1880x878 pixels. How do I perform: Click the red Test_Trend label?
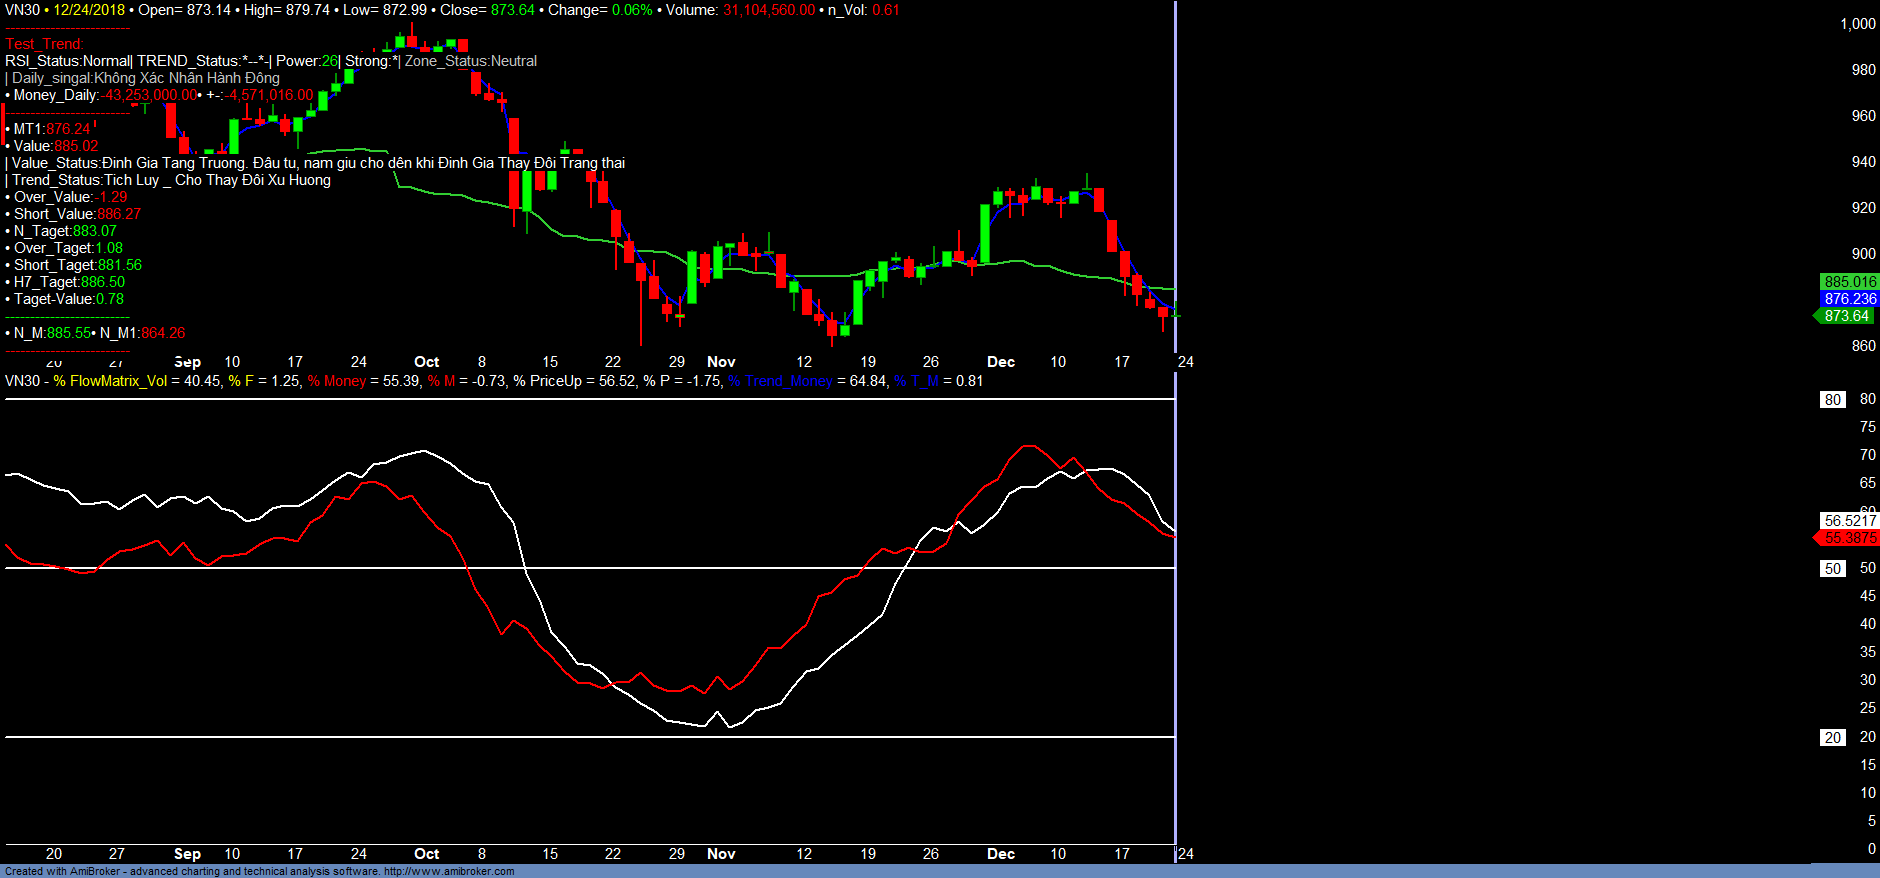[x=45, y=44]
